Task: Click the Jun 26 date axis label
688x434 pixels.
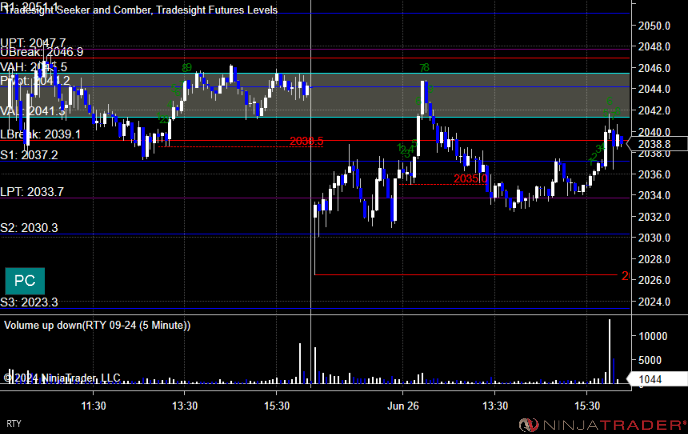Action: (403, 406)
